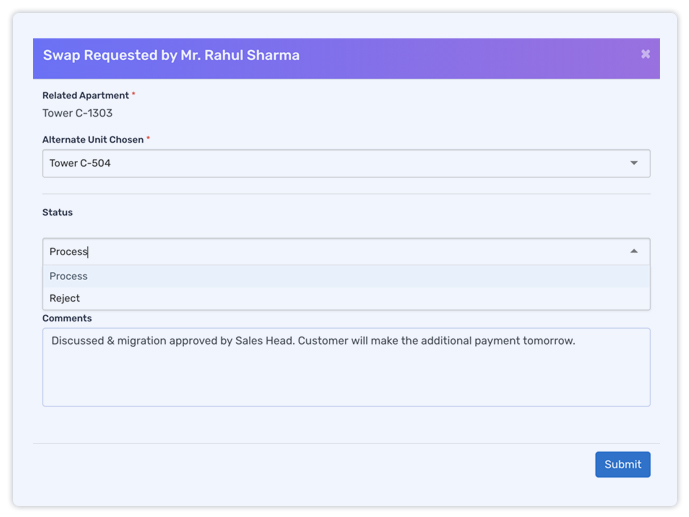
Task: Click the red required asterisk beside Related Apartment
Action: [x=134, y=94]
